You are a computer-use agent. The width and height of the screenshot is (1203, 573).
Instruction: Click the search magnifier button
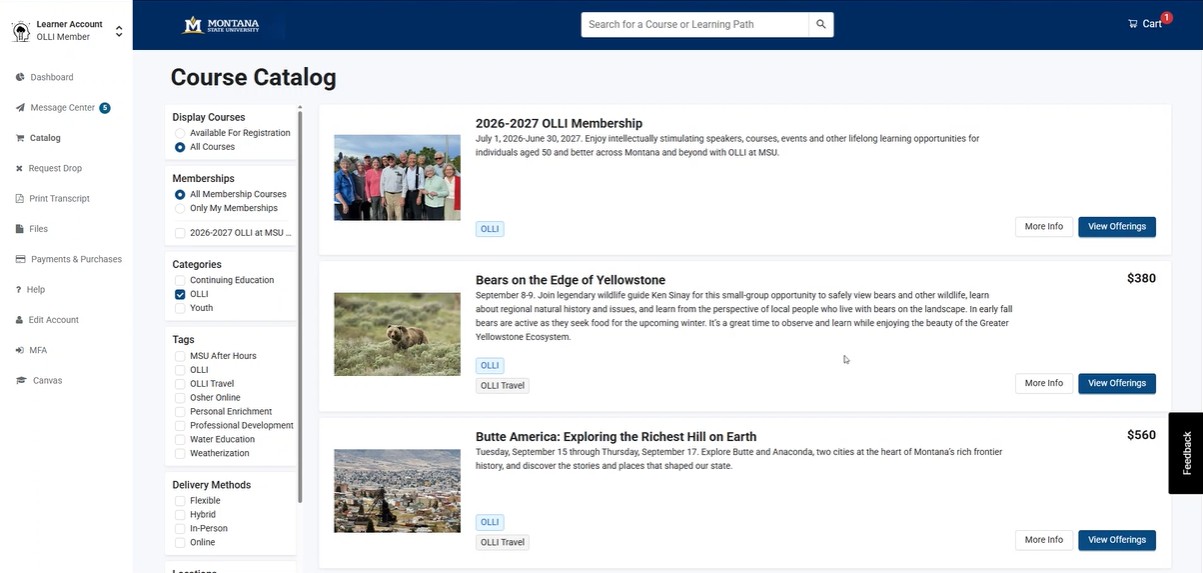(821, 24)
